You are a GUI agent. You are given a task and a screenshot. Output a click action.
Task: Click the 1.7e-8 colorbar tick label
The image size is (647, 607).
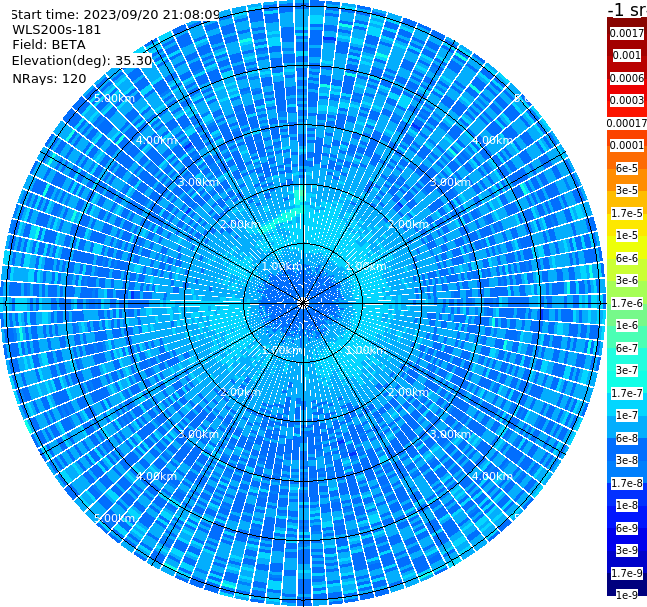(627, 483)
